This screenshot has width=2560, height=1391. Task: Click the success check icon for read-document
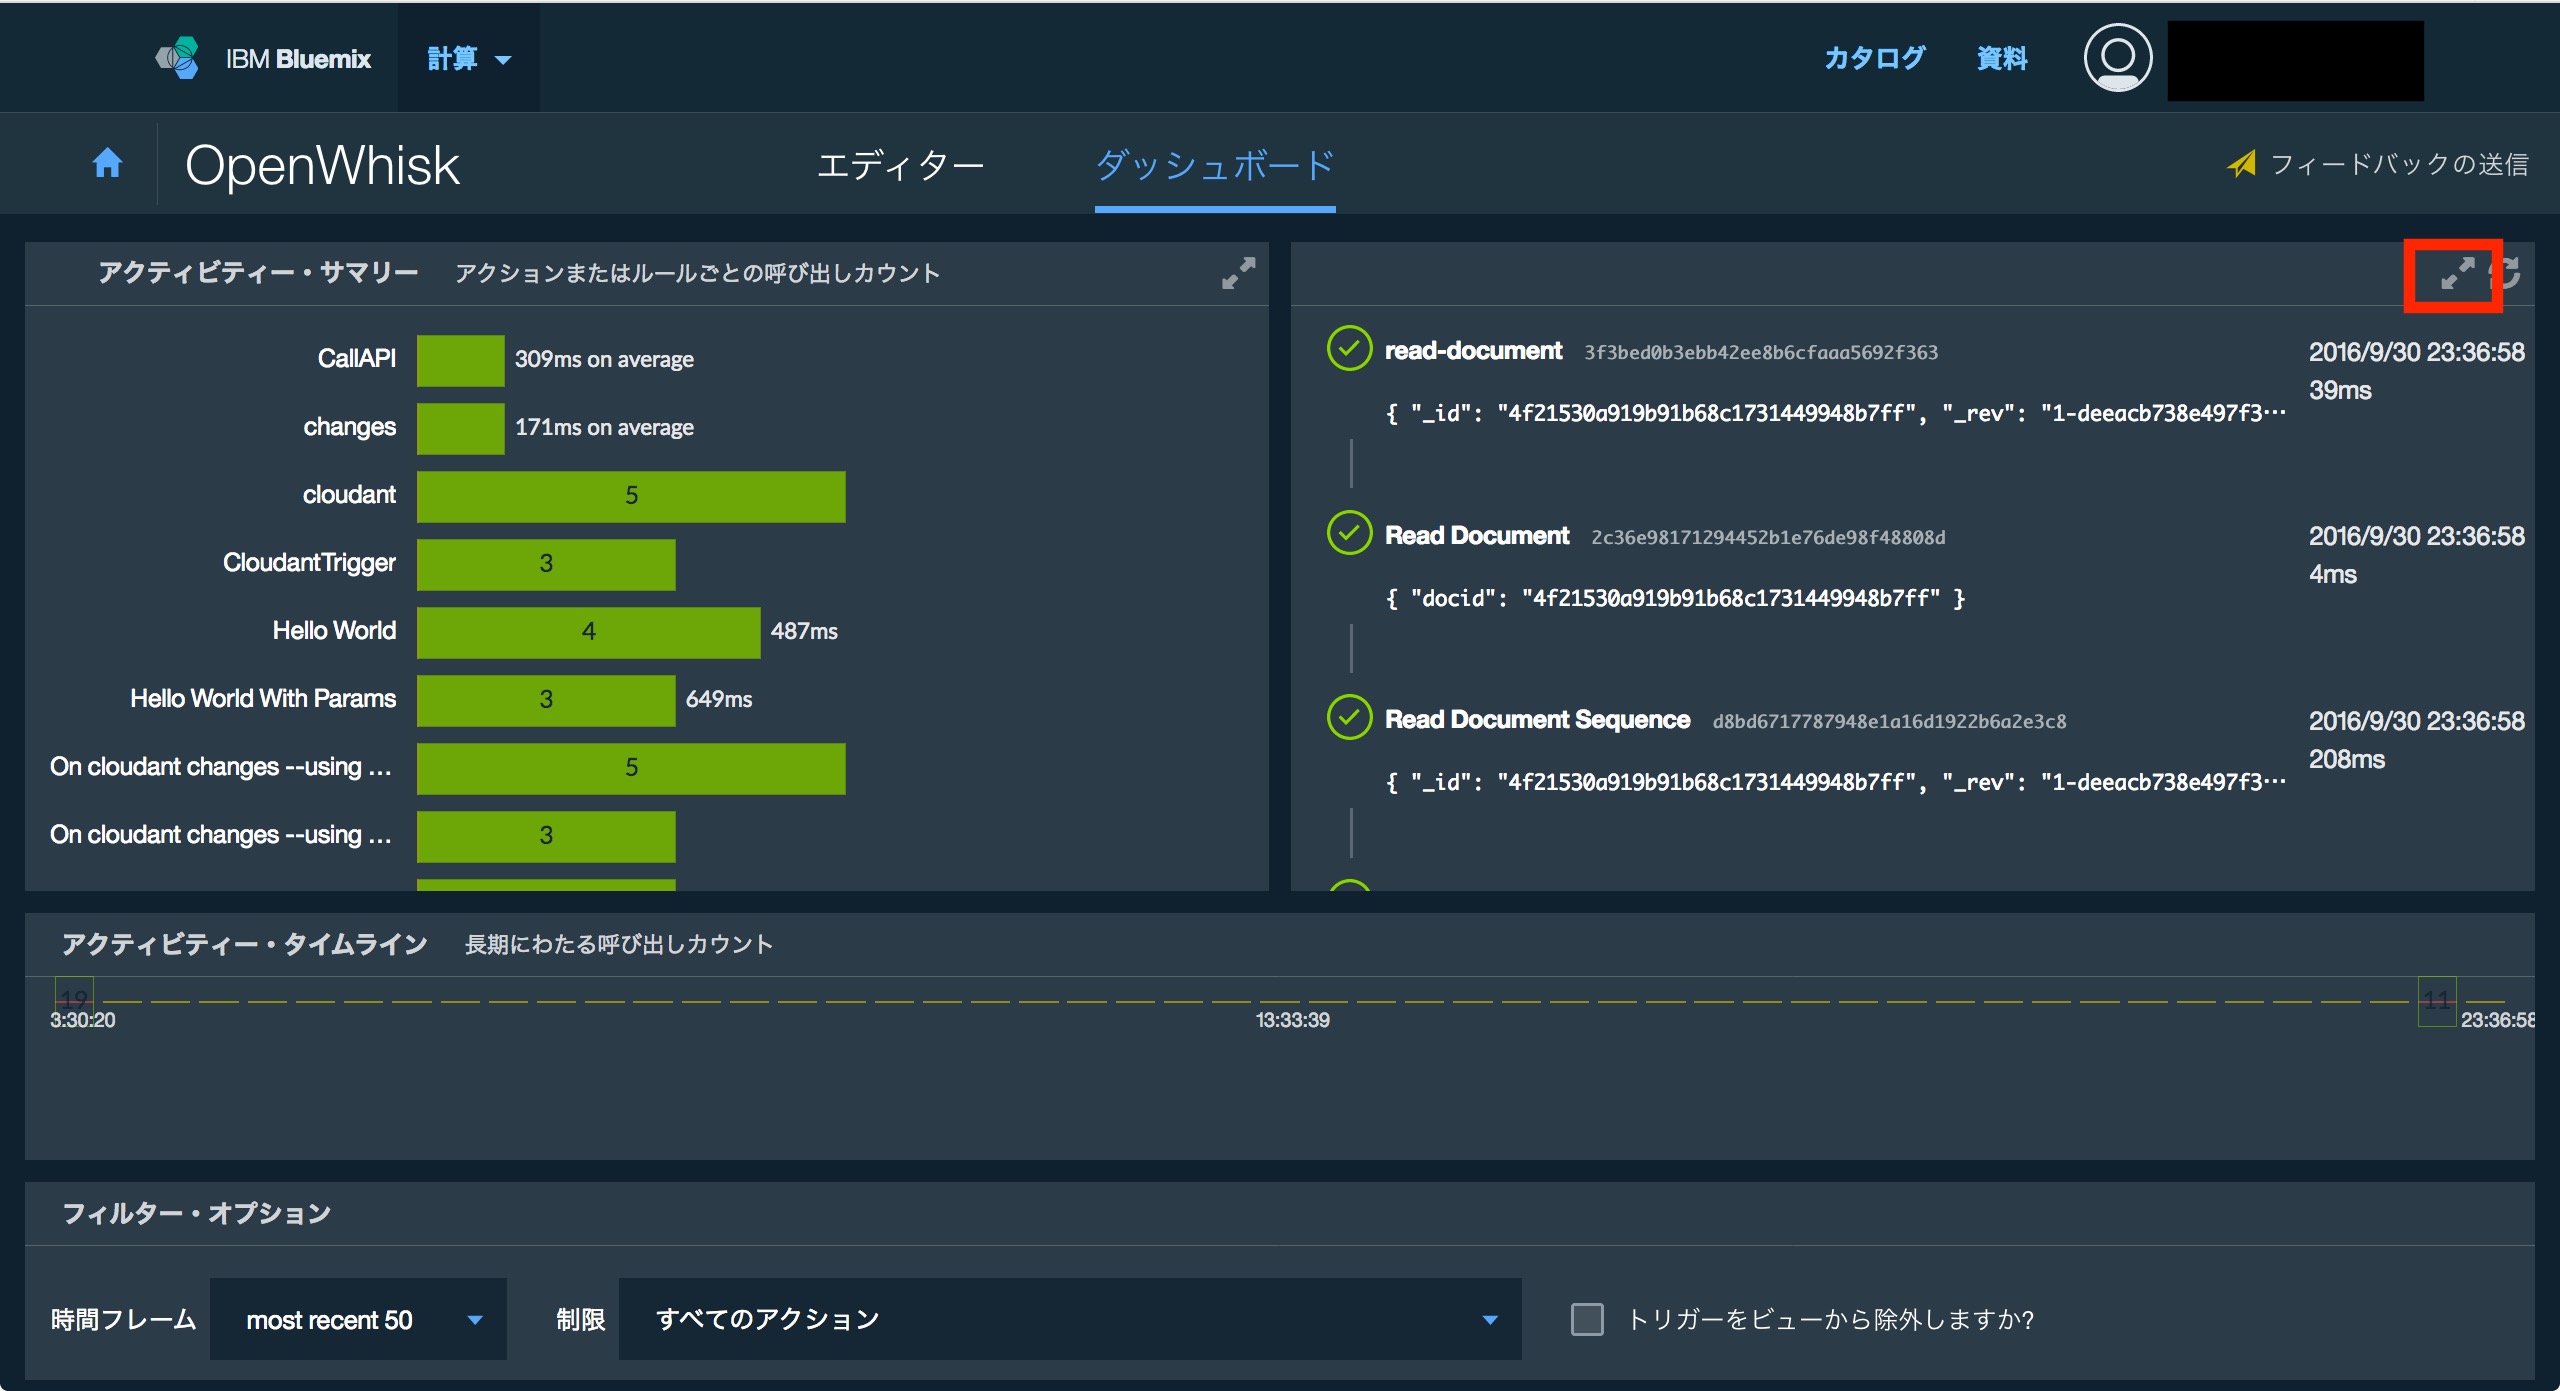(1349, 348)
